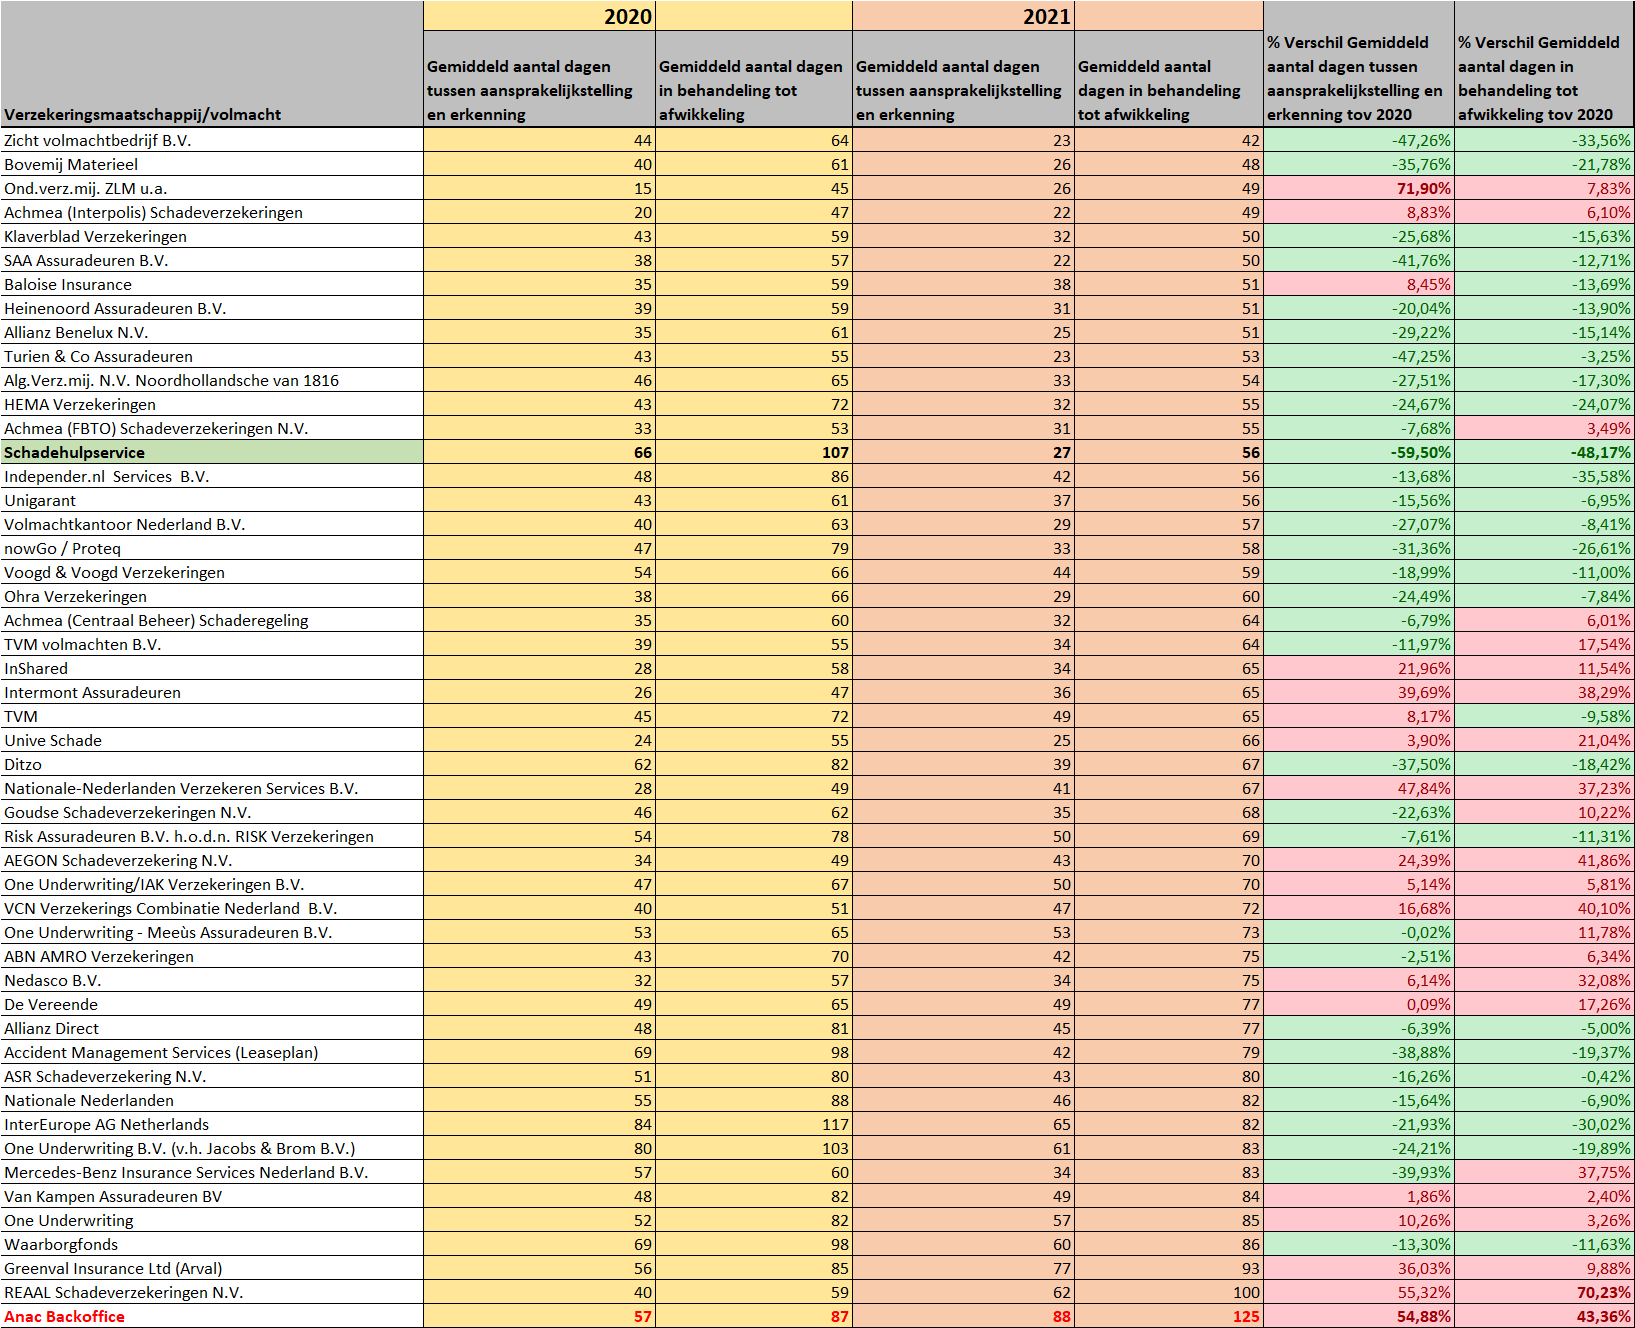Image resolution: width=1635 pixels, height=1328 pixels.
Task: Click Unive Schade cell
Action: coord(212,740)
